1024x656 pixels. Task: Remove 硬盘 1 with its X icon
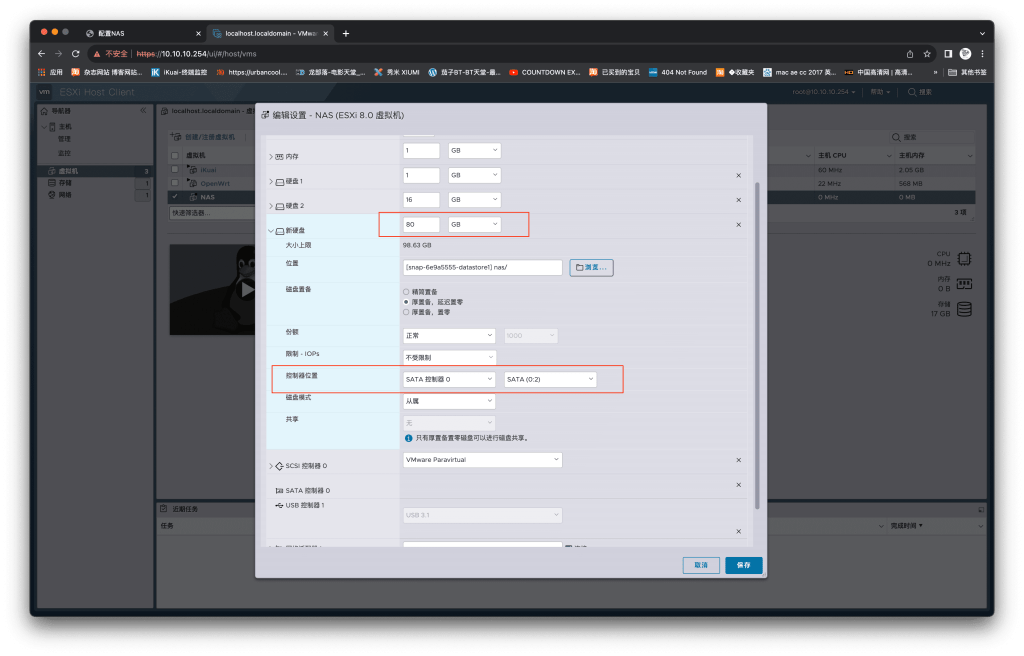[x=738, y=175]
